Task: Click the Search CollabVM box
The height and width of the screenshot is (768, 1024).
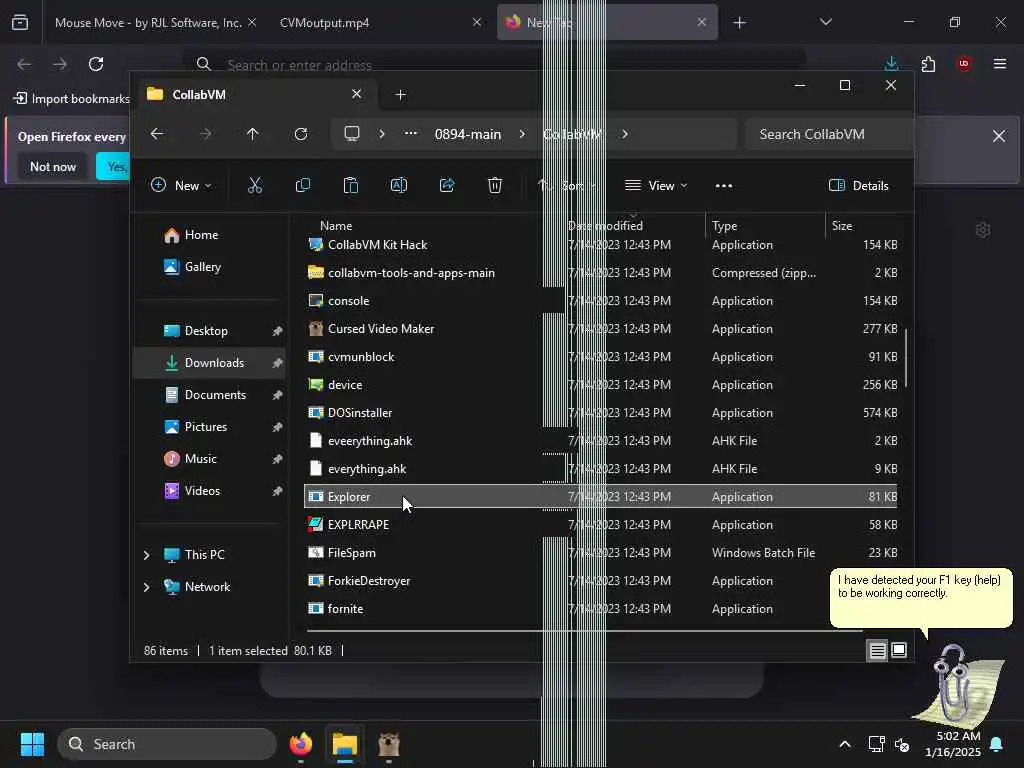Action: (828, 134)
